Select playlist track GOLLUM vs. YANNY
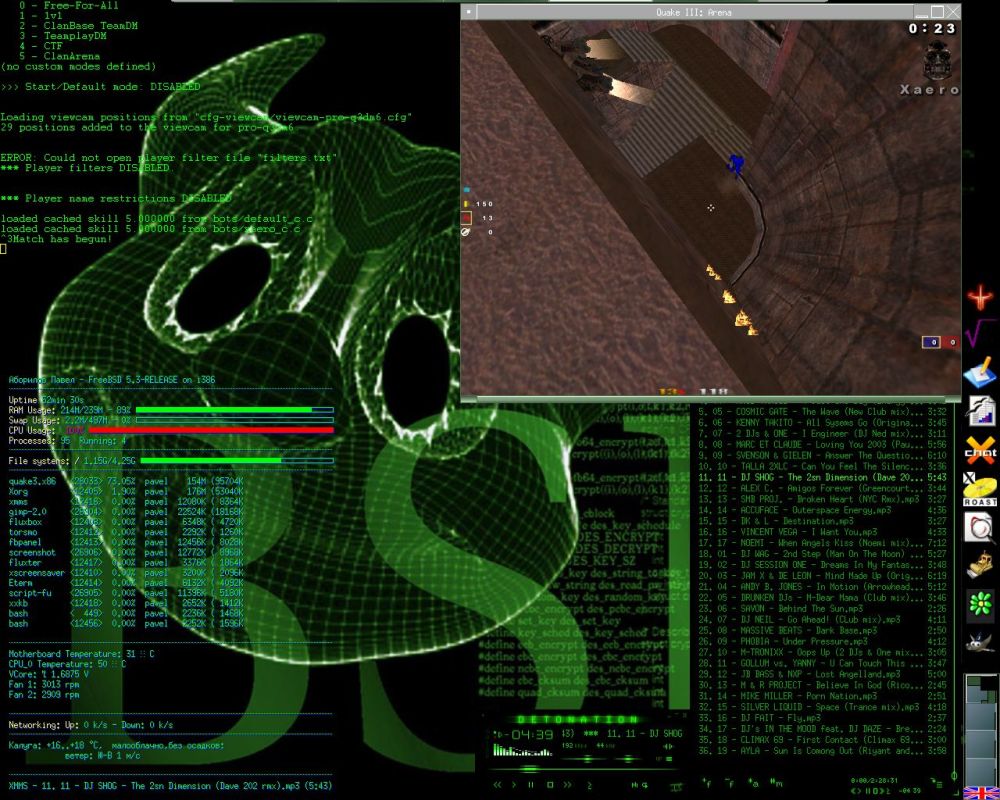The width and height of the screenshot is (1000, 800). (x=822, y=663)
